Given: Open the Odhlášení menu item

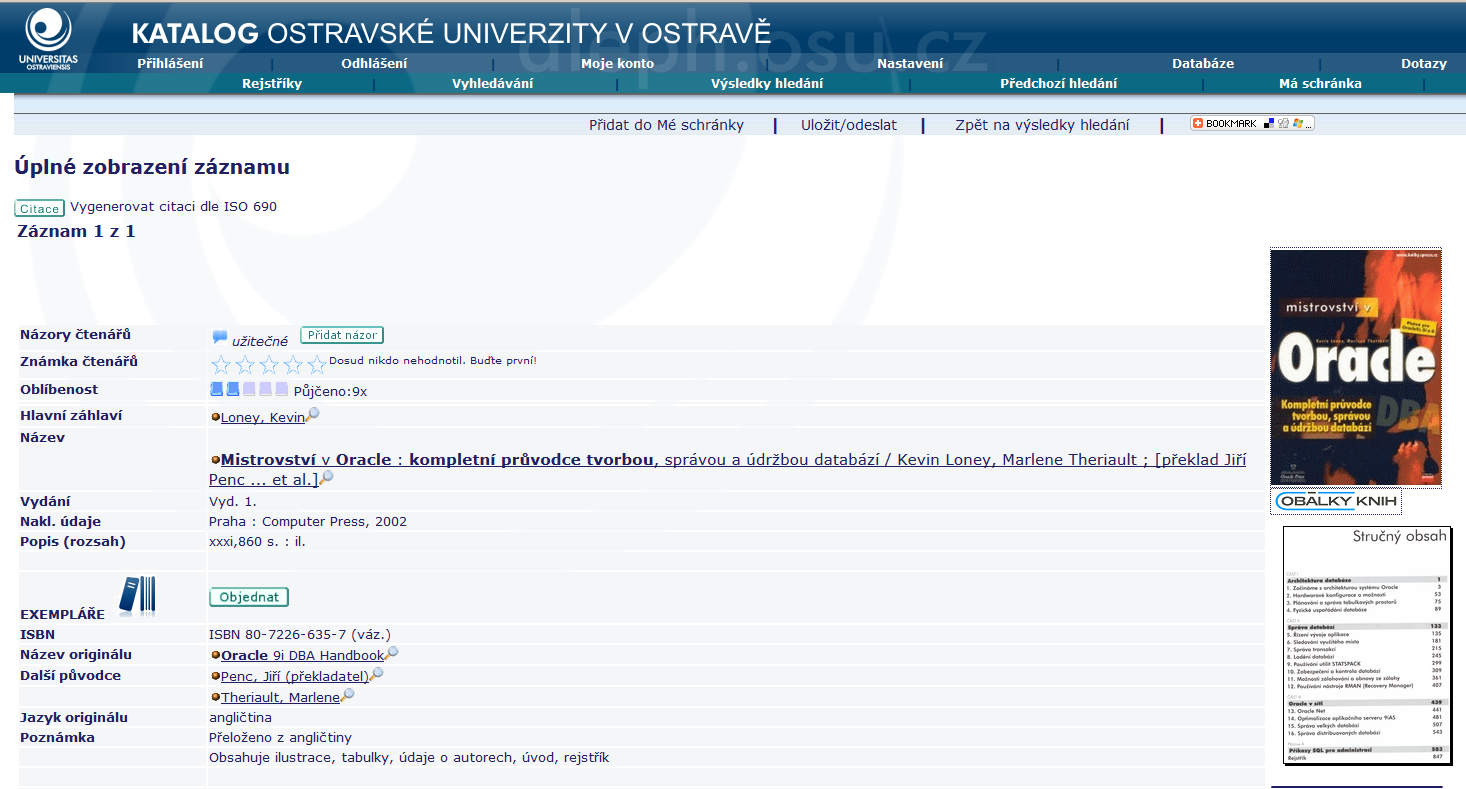Looking at the screenshot, I should click(374, 63).
